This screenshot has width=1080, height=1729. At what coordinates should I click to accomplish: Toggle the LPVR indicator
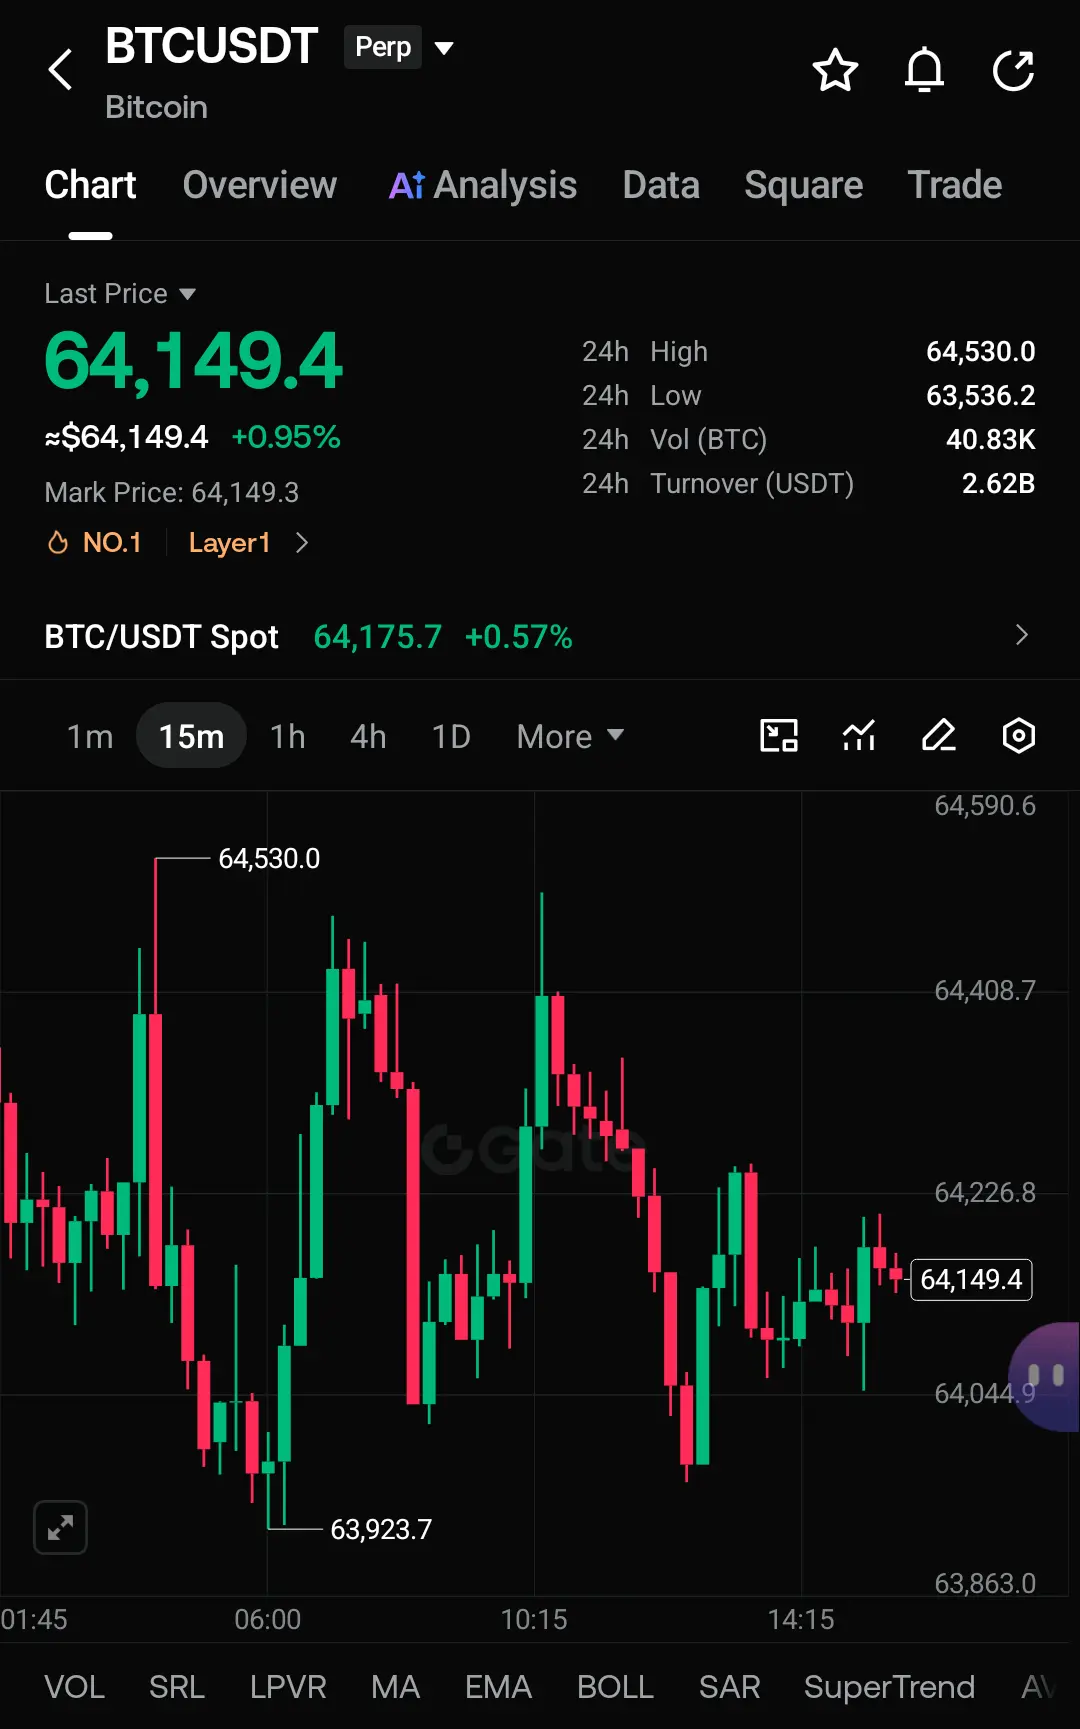(288, 1687)
